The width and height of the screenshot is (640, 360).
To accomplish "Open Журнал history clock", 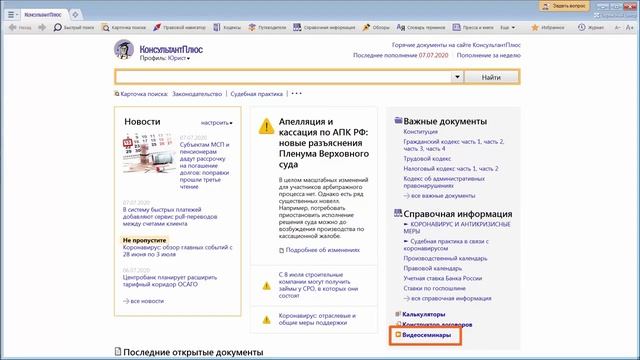I will [x=591, y=27].
